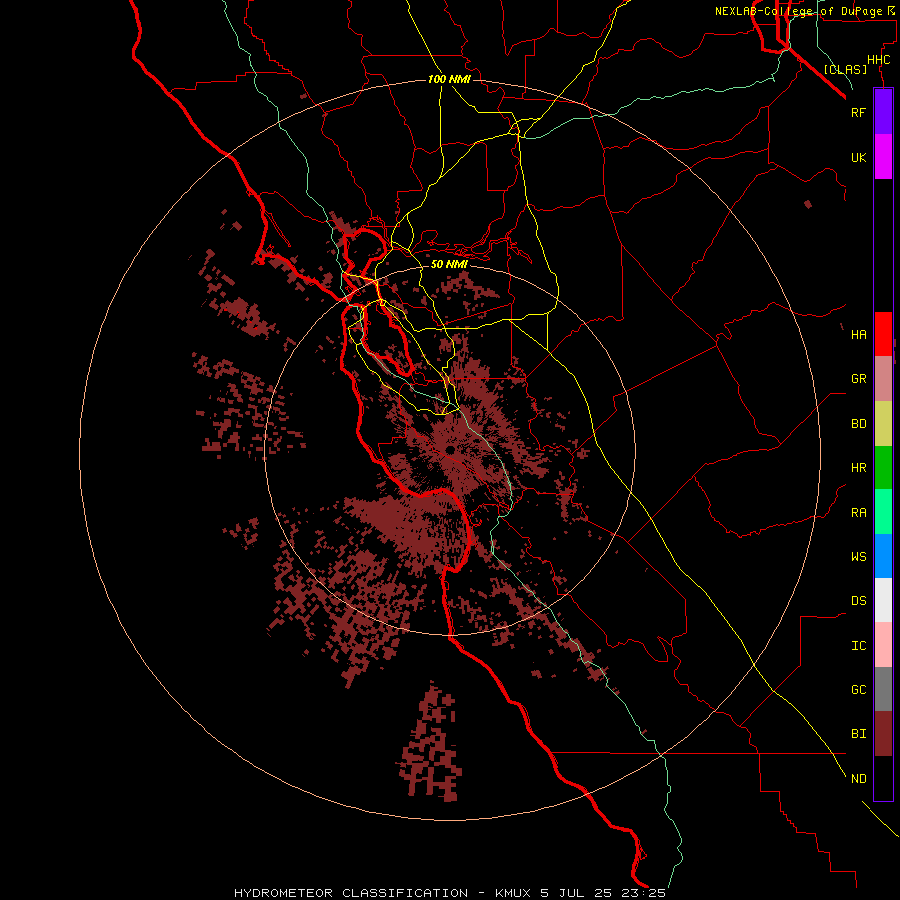The image size is (900, 900).
Task: Click the UK legend label
Action: point(858,157)
